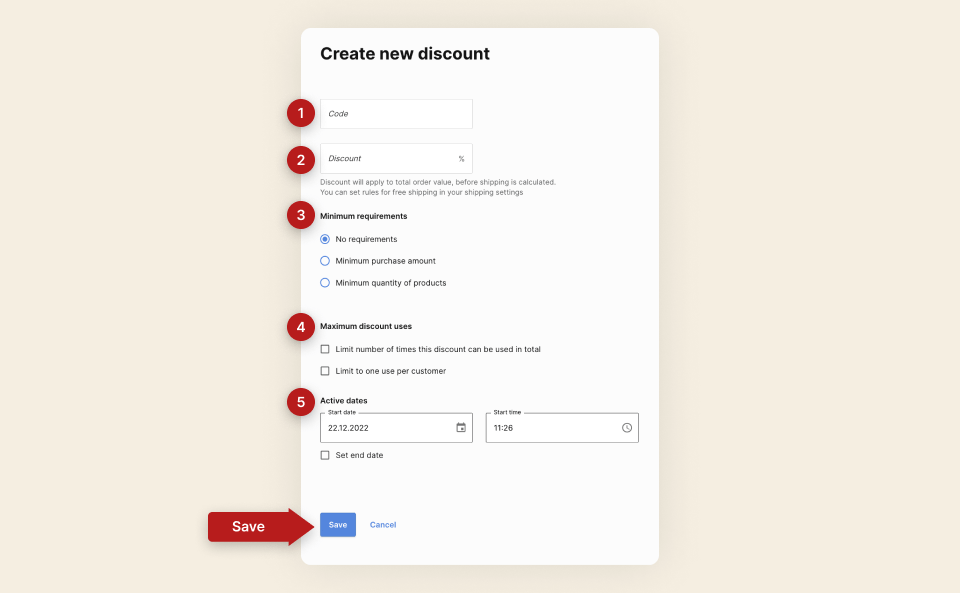Screen dimensions: 960x593
Task: Click the step 1 numbered badge
Action: click(x=301, y=113)
